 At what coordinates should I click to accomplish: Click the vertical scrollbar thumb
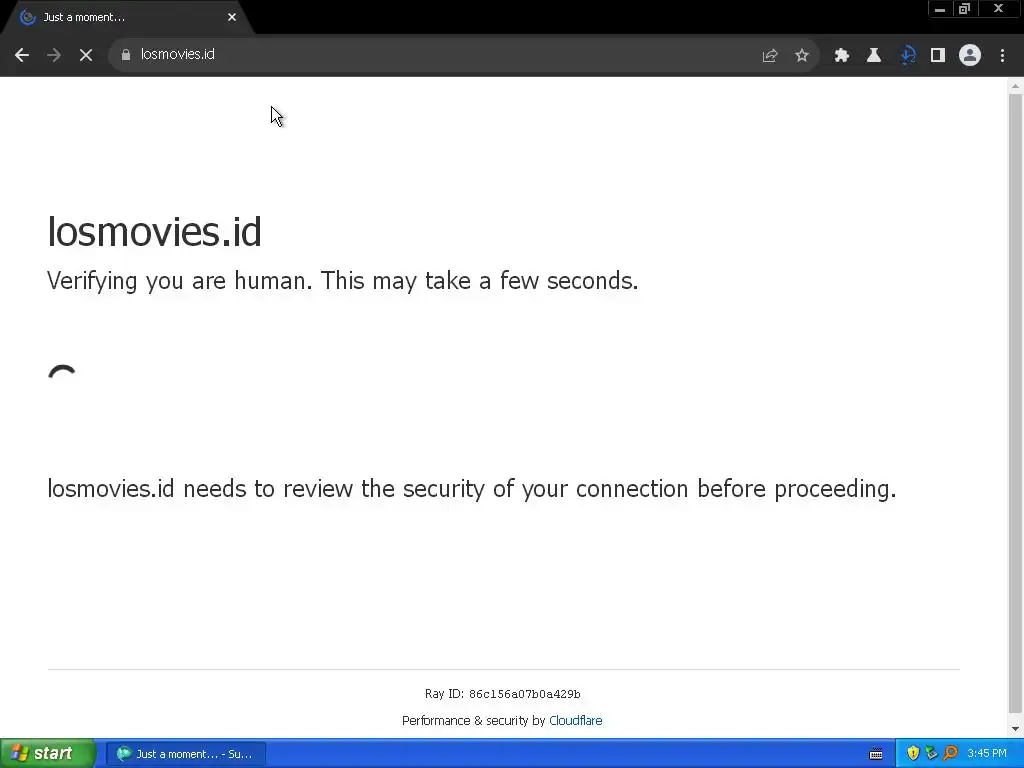tap(1015, 404)
